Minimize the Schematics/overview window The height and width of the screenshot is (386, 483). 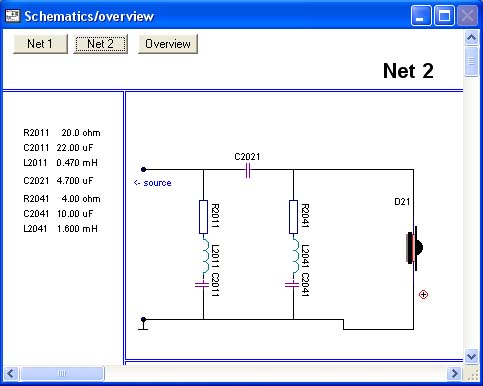[x=421, y=16]
